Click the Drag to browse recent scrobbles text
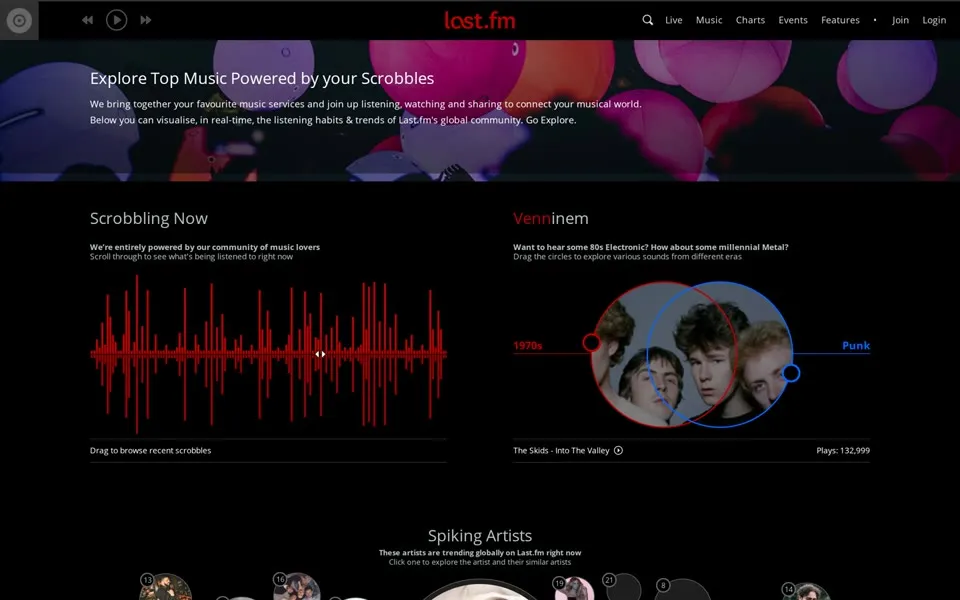This screenshot has height=600, width=960. 151,451
